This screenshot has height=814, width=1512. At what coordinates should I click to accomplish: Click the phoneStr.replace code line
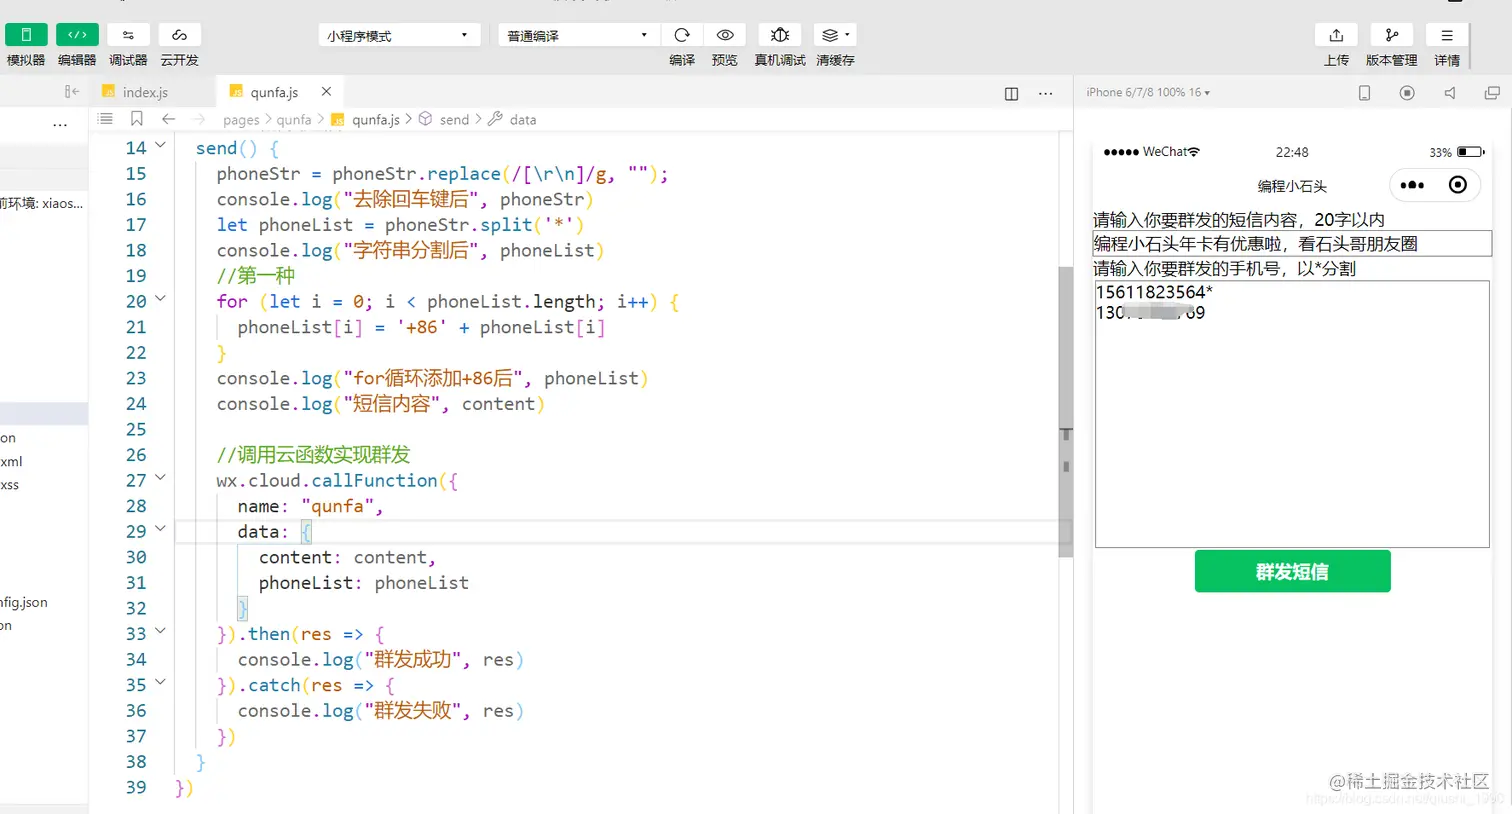[x=442, y=174]
